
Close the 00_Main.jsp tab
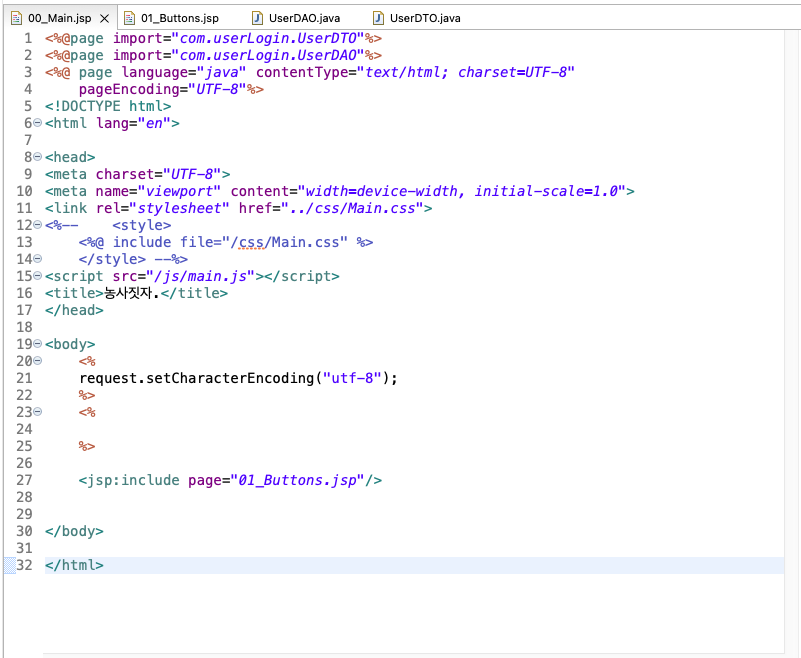click(105, 19)
